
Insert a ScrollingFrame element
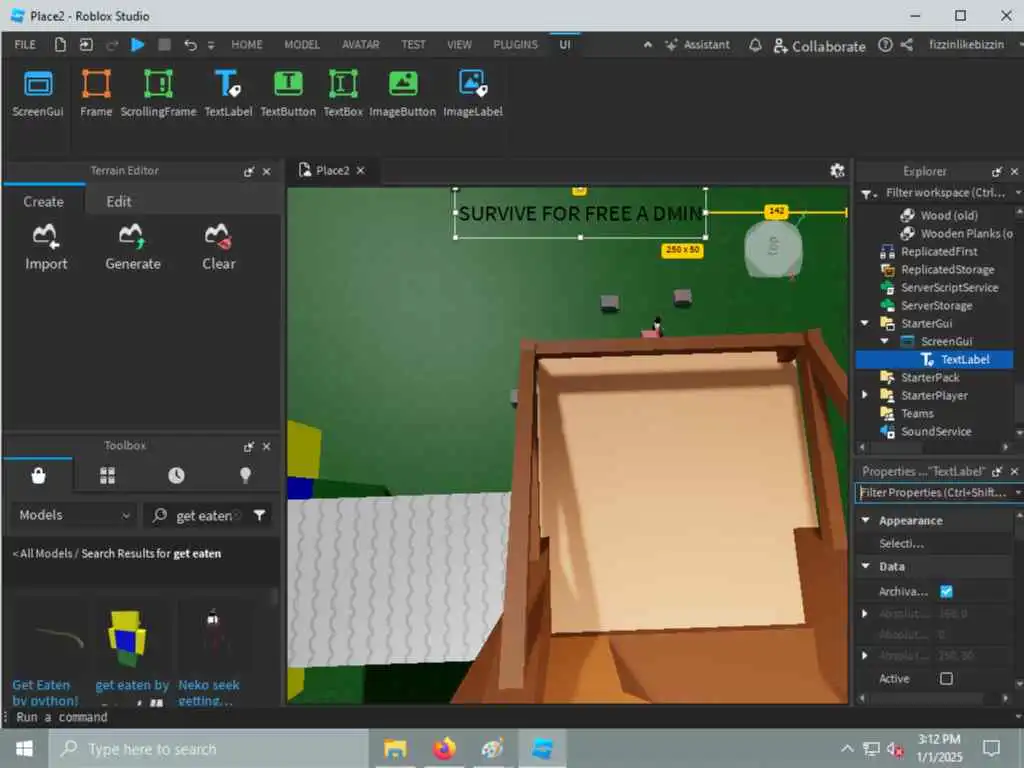pyautogui.click(x=158, y=94)
